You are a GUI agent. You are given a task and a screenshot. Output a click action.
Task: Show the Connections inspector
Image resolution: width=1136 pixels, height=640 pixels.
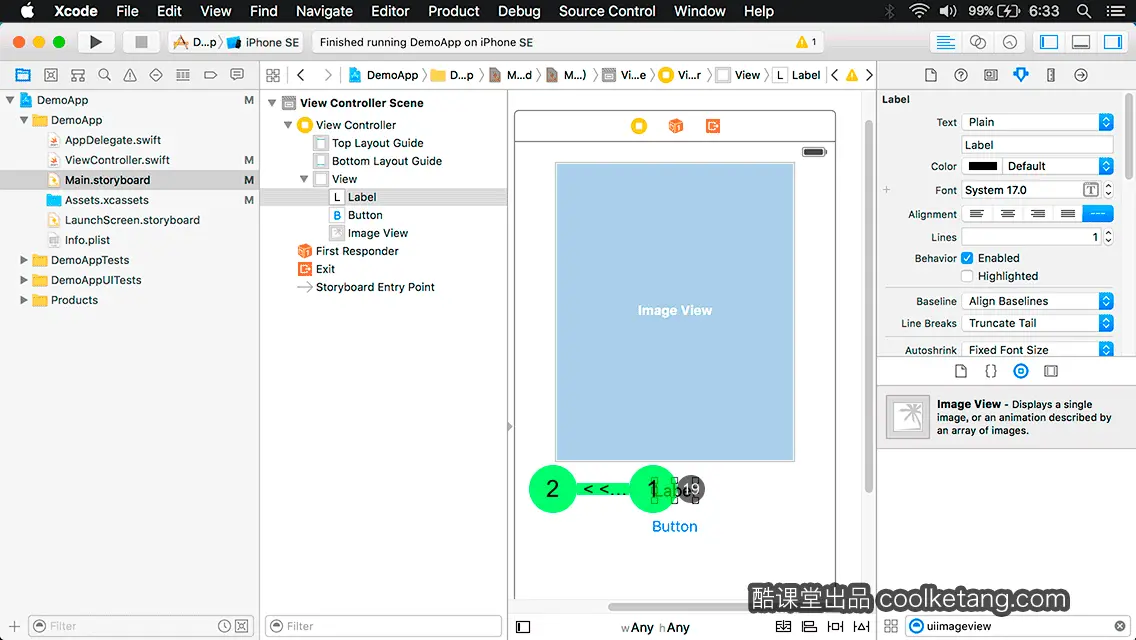(1080, 75)
